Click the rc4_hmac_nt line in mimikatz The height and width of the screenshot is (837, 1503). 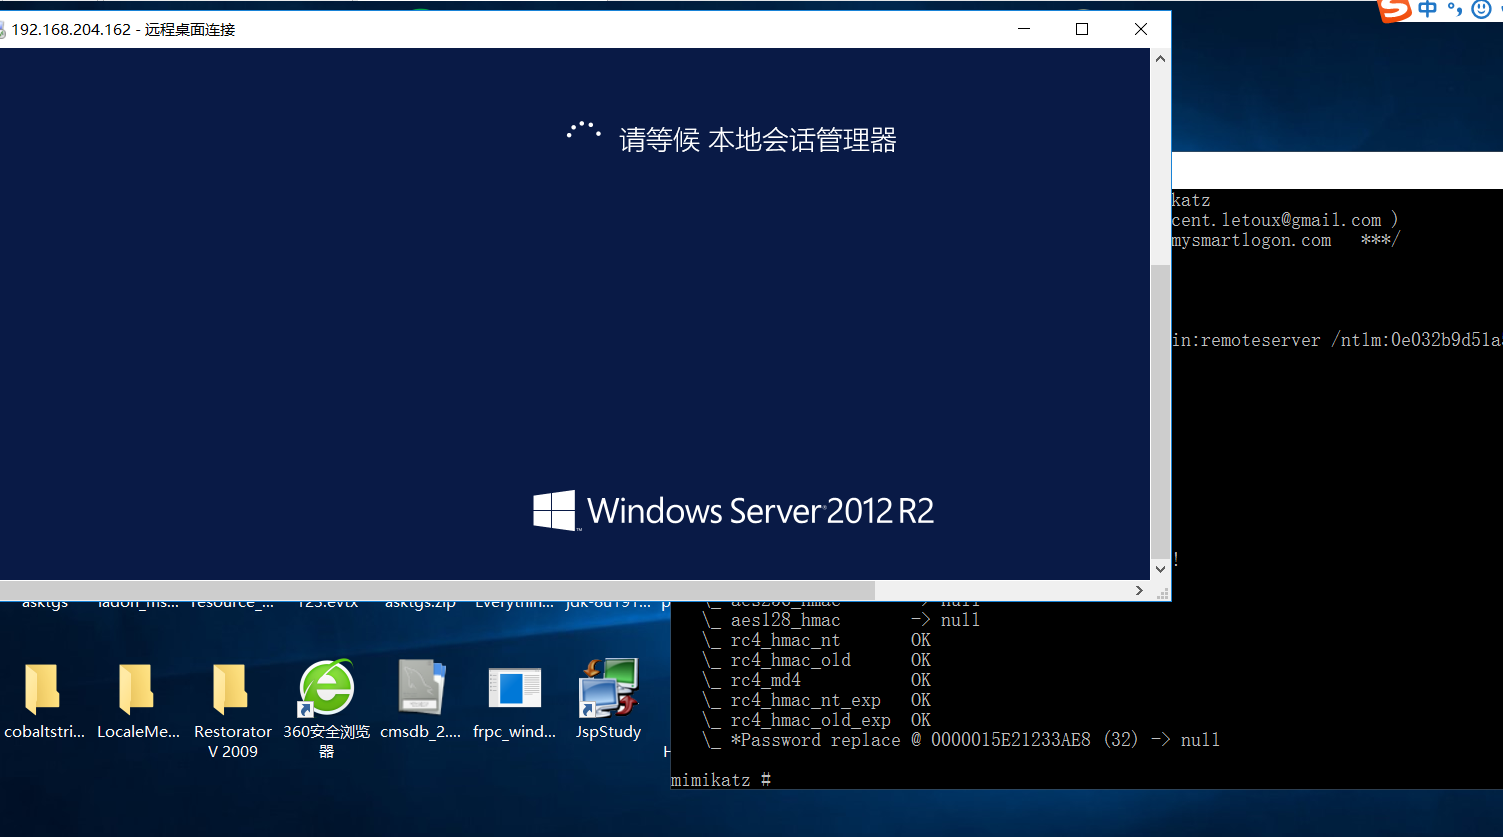click(816, 640)
